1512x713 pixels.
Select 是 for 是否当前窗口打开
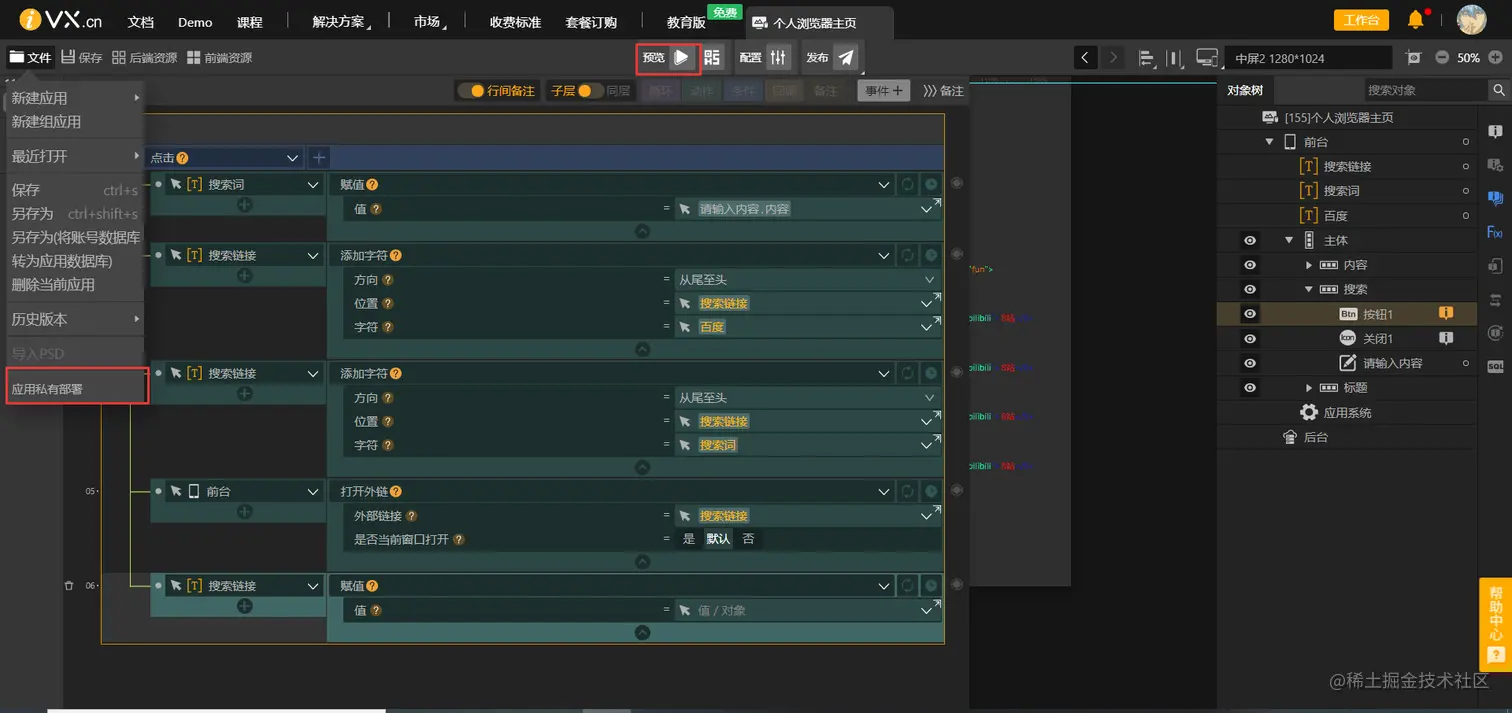[688, 539]
